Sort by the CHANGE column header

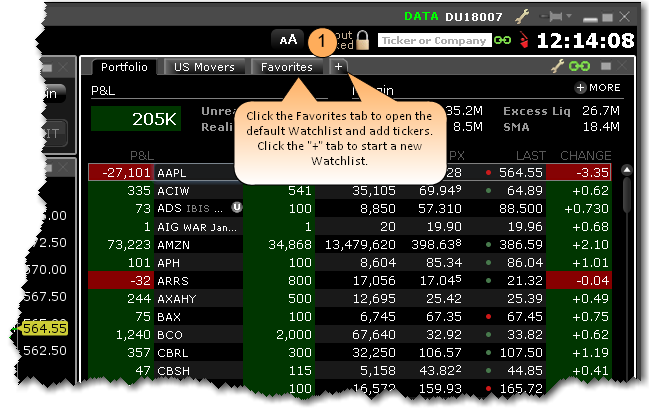(585, 155)
